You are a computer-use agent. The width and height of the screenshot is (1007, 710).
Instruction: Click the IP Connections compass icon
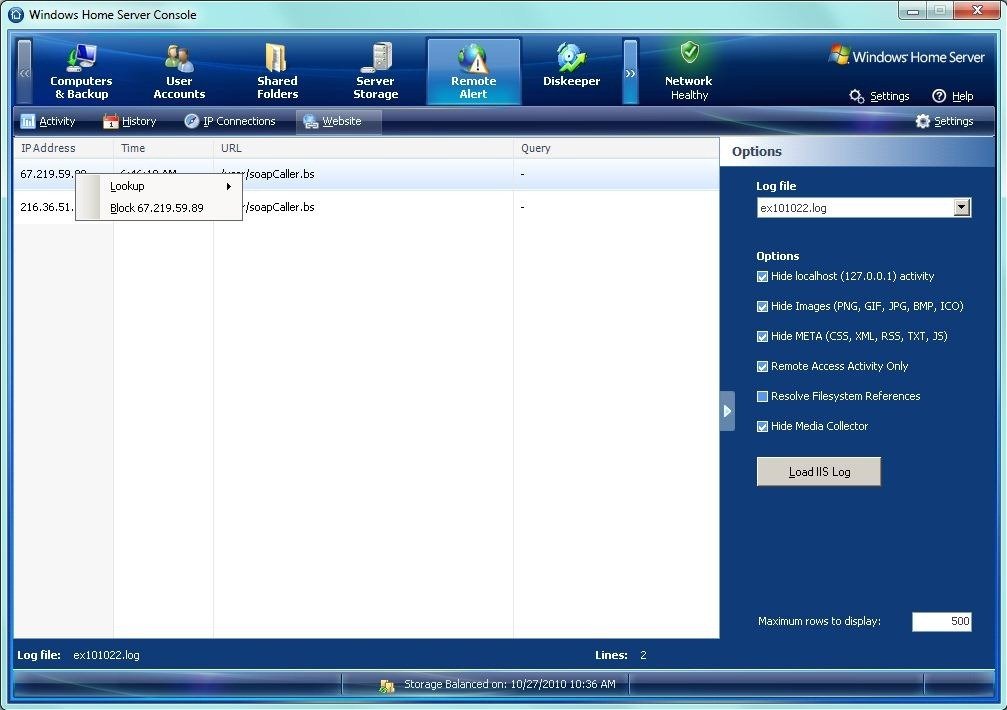click(x=192, y=121)
